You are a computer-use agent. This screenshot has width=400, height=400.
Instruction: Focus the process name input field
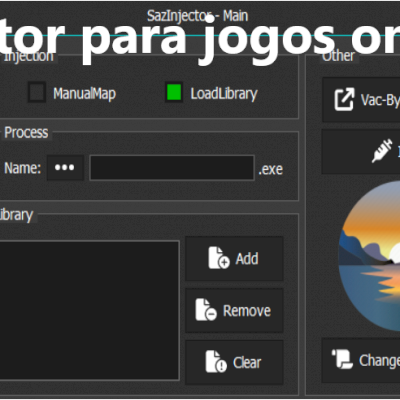[172, 168]
